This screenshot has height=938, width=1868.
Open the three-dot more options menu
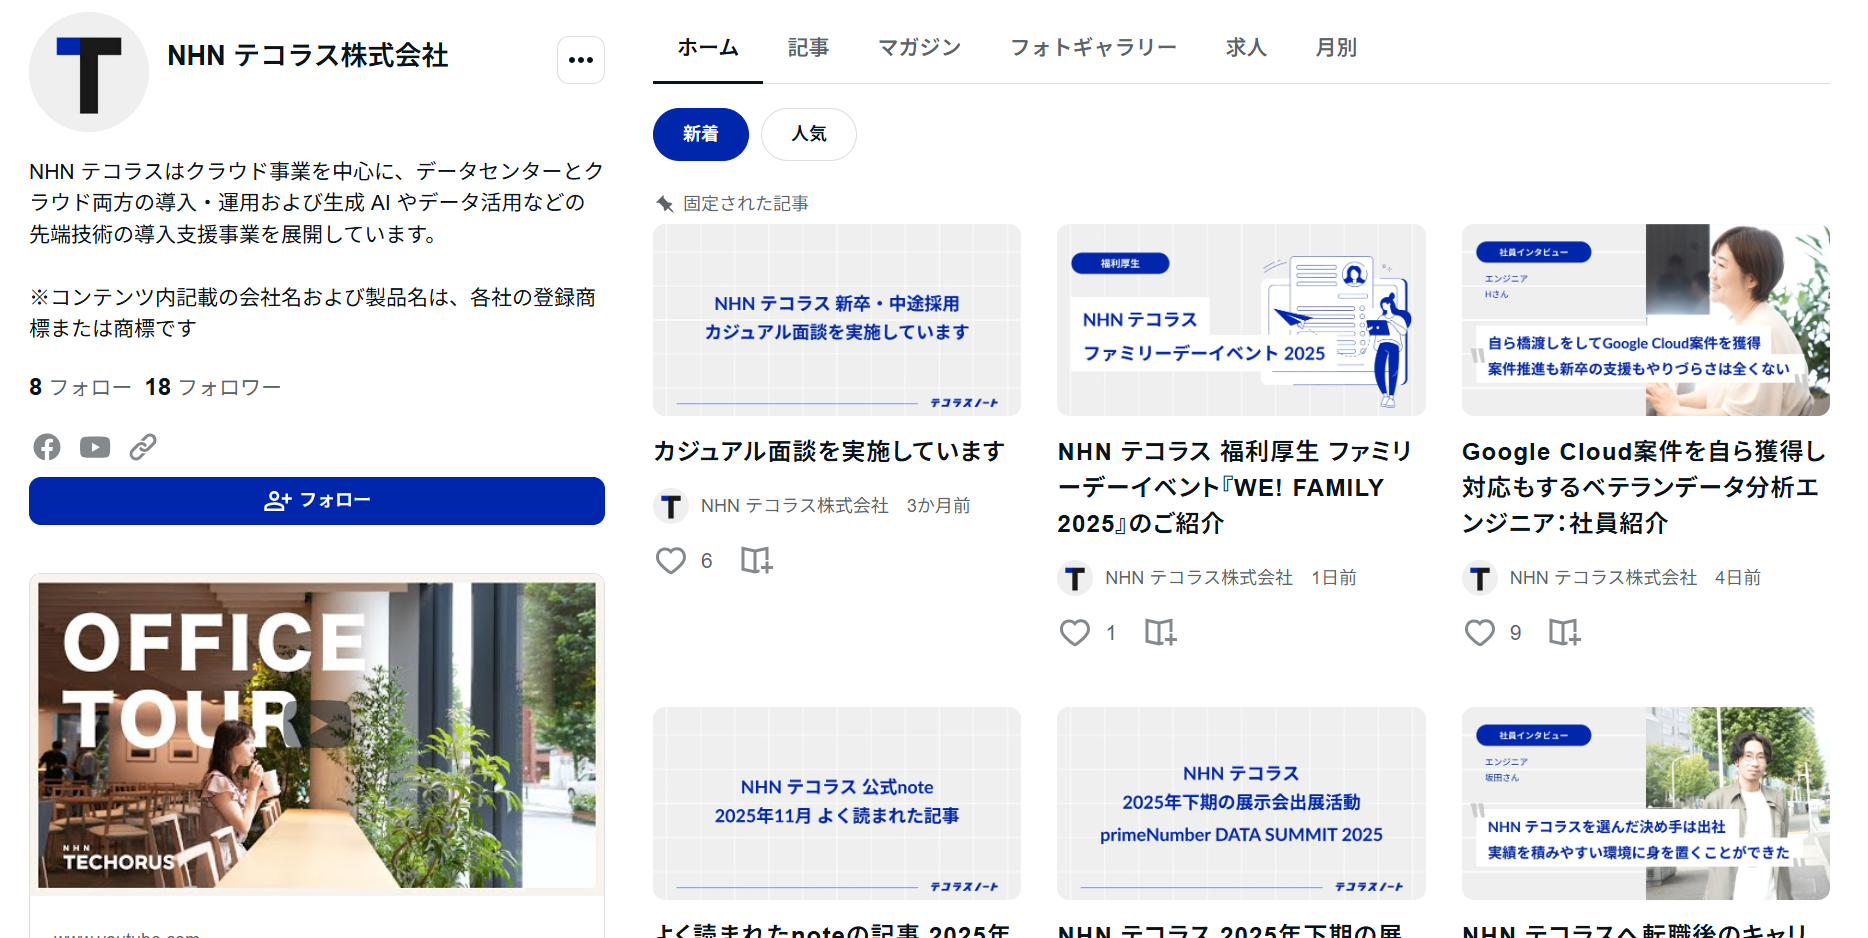tap(580, 60)
